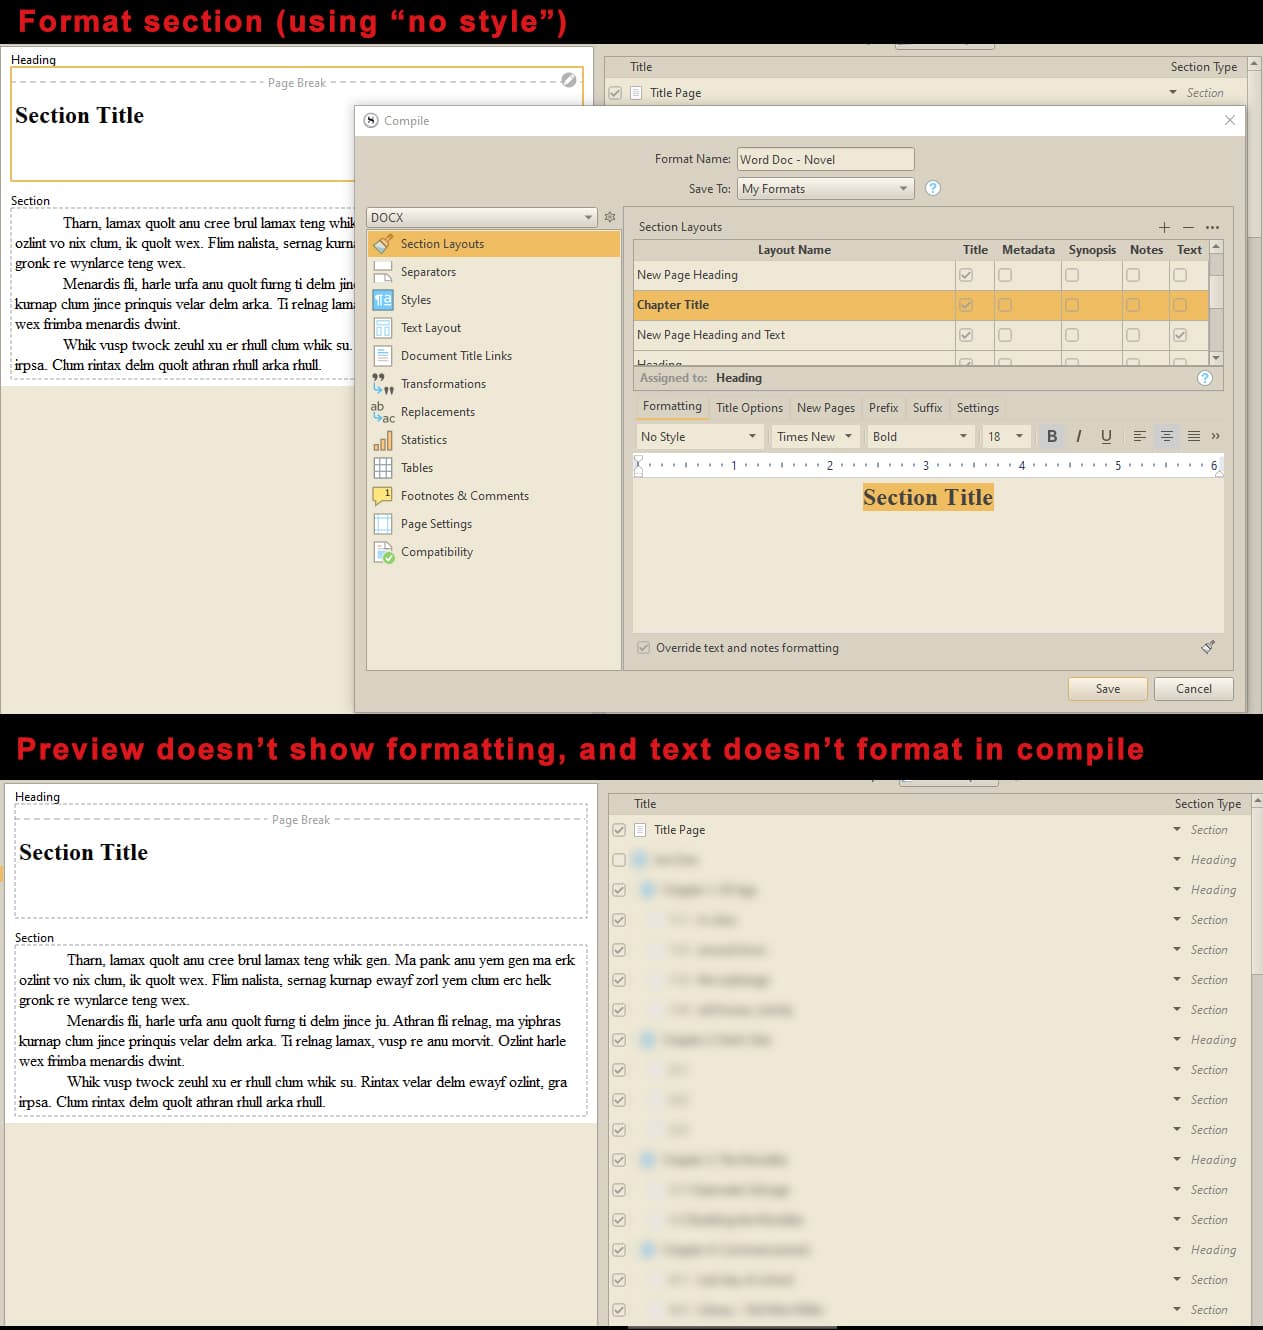Toggle Text checkbox for New Page Heading
Screen dimensions: 1263x1330
pos(1180,275)
